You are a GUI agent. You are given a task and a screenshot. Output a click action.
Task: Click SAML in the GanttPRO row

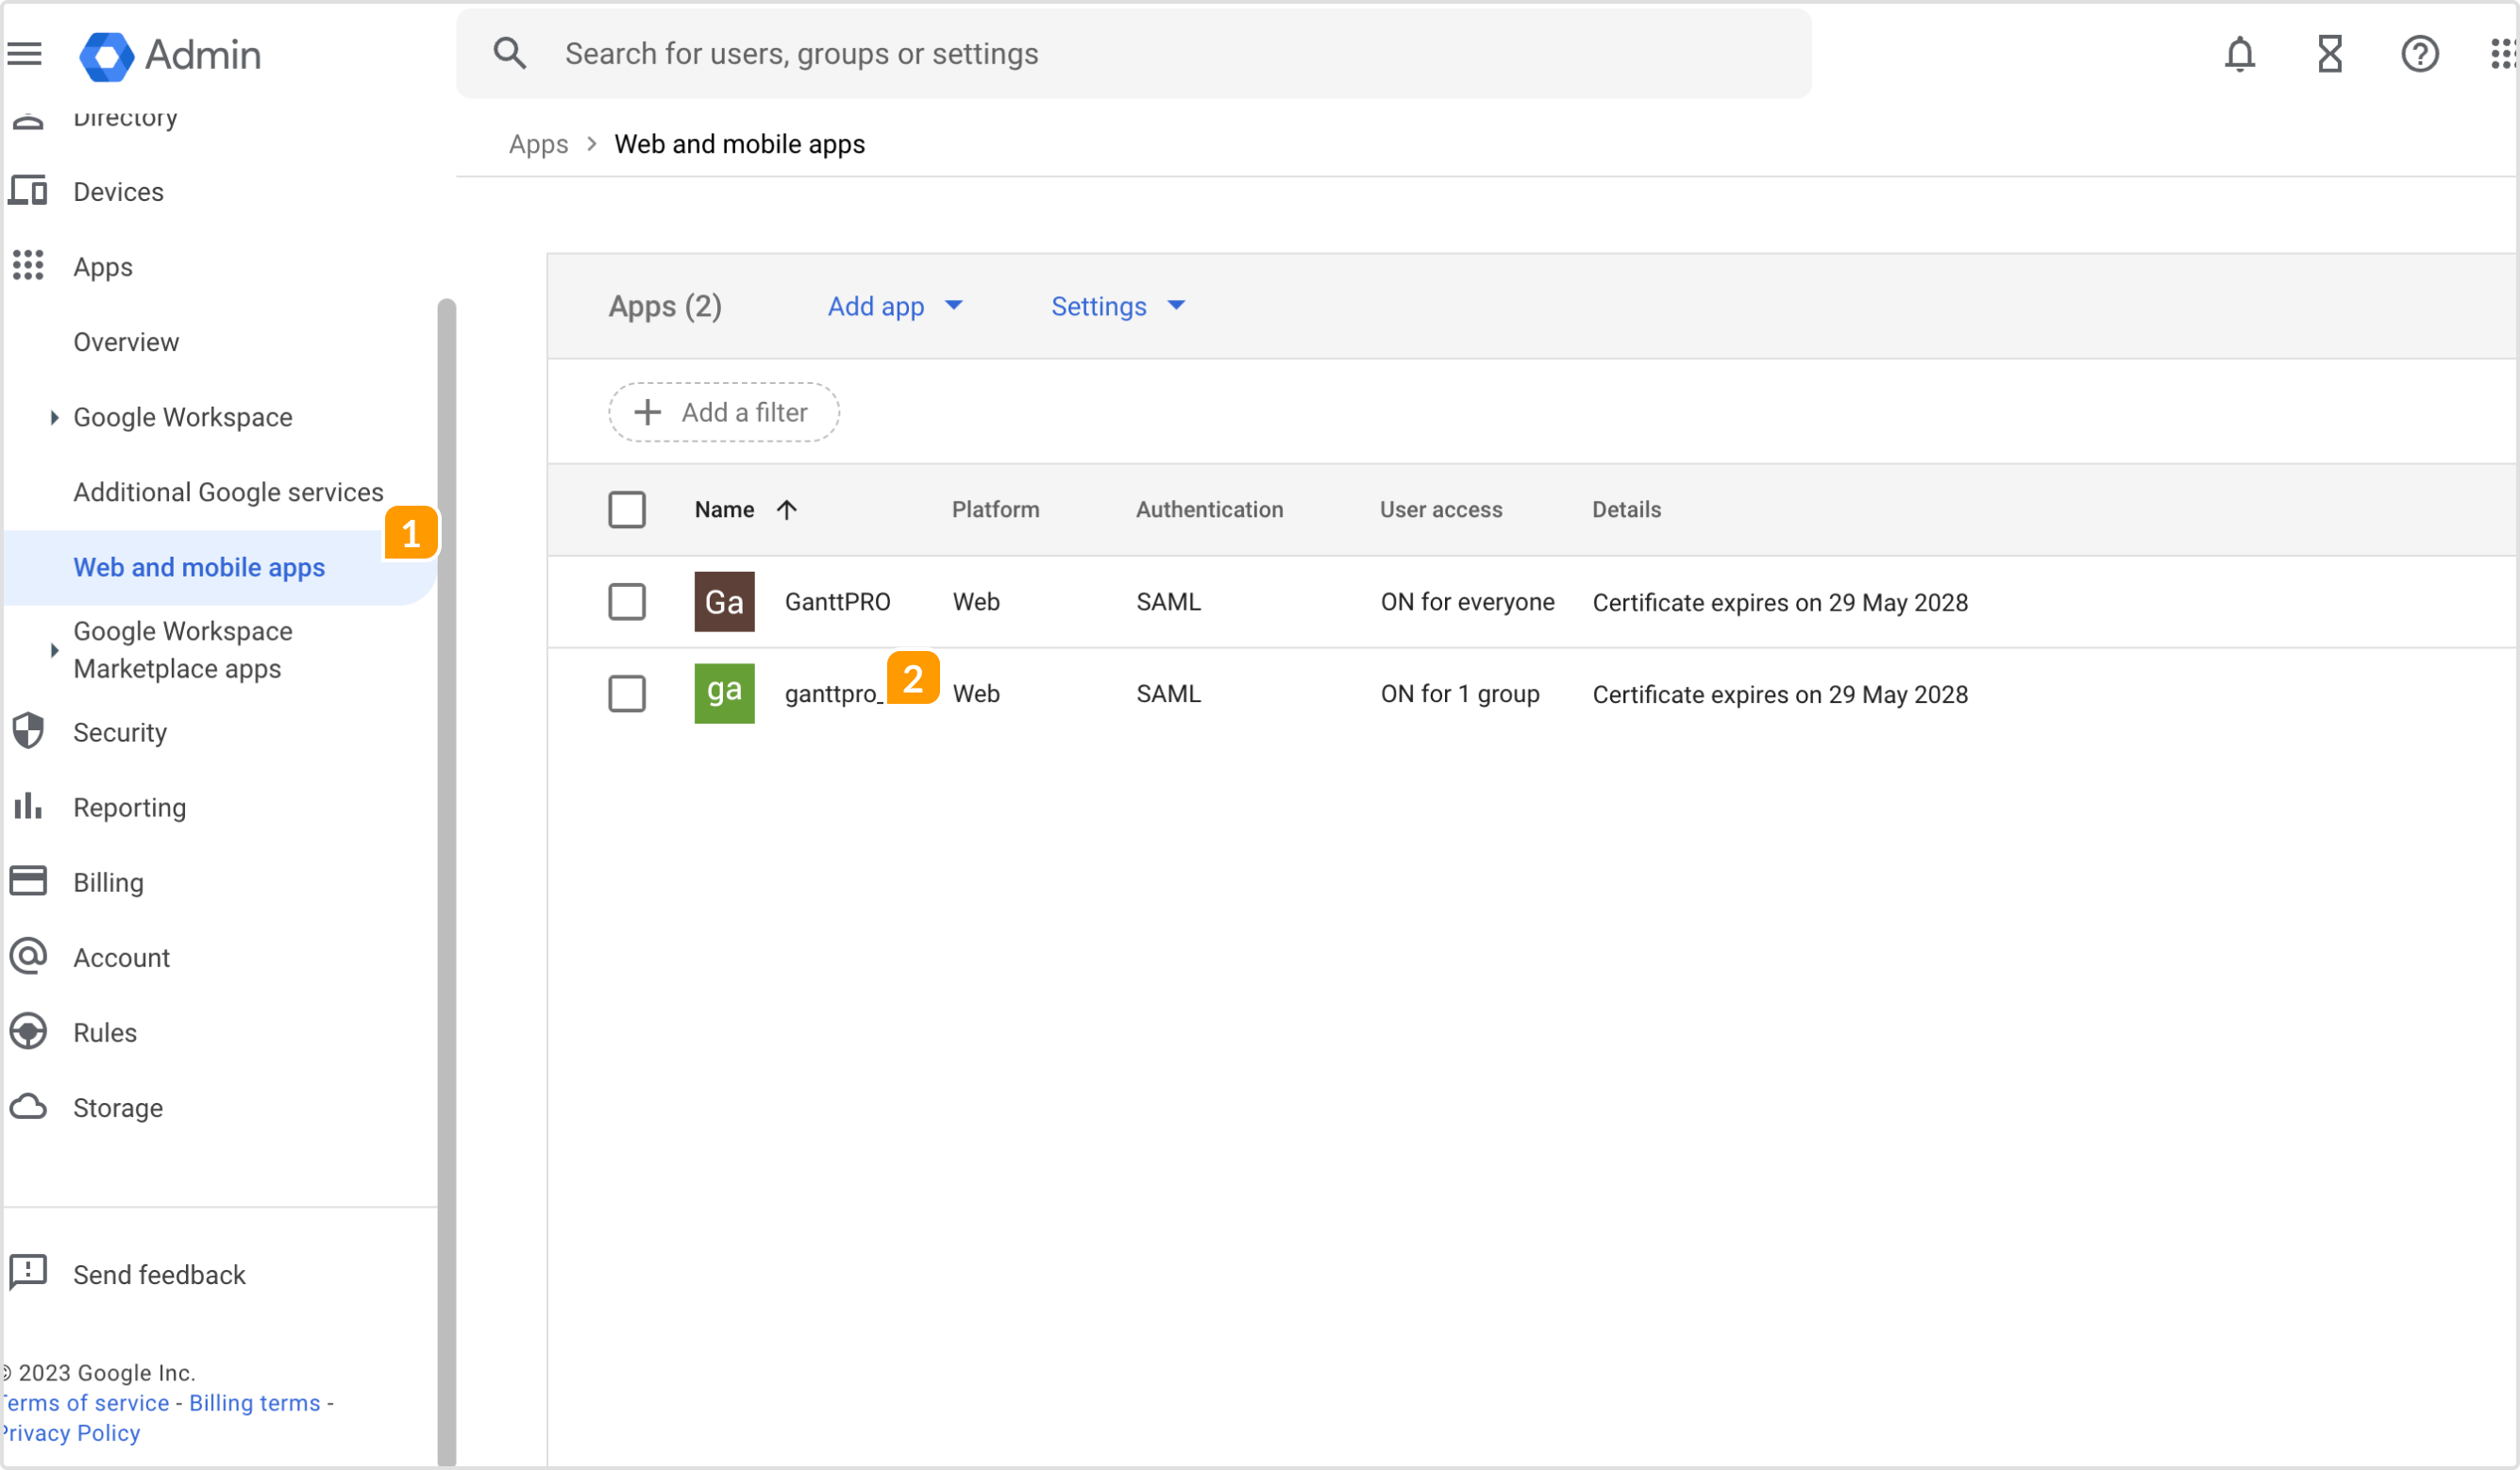point(1168,602)
